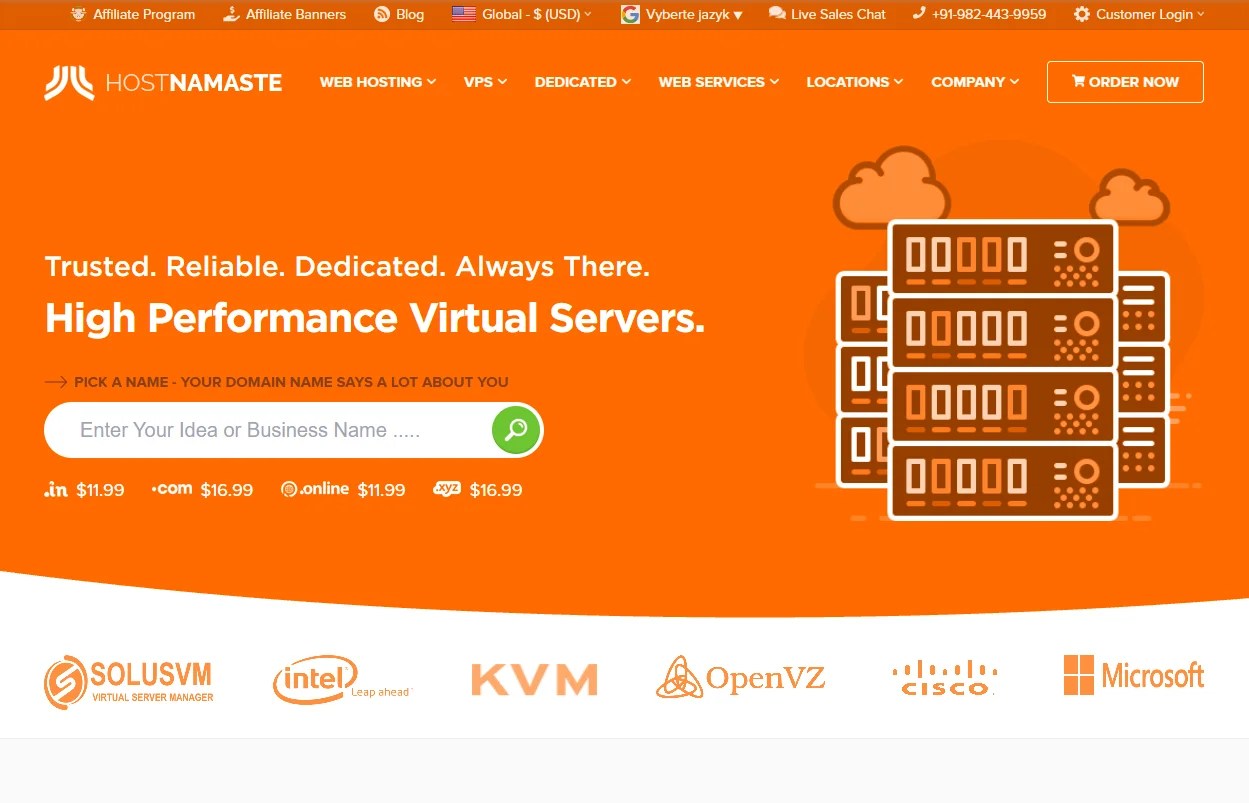Open the WEB HOSTING dropdown menu
The width and height of the screenshot is (1249, 803).
click(x=378, y=82)
